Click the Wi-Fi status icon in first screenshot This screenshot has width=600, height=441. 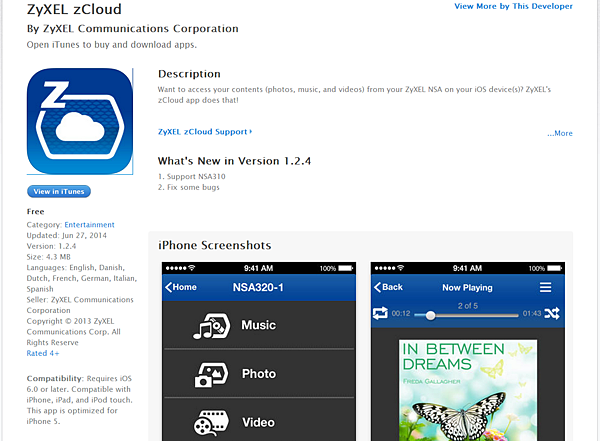coord(192,268)
